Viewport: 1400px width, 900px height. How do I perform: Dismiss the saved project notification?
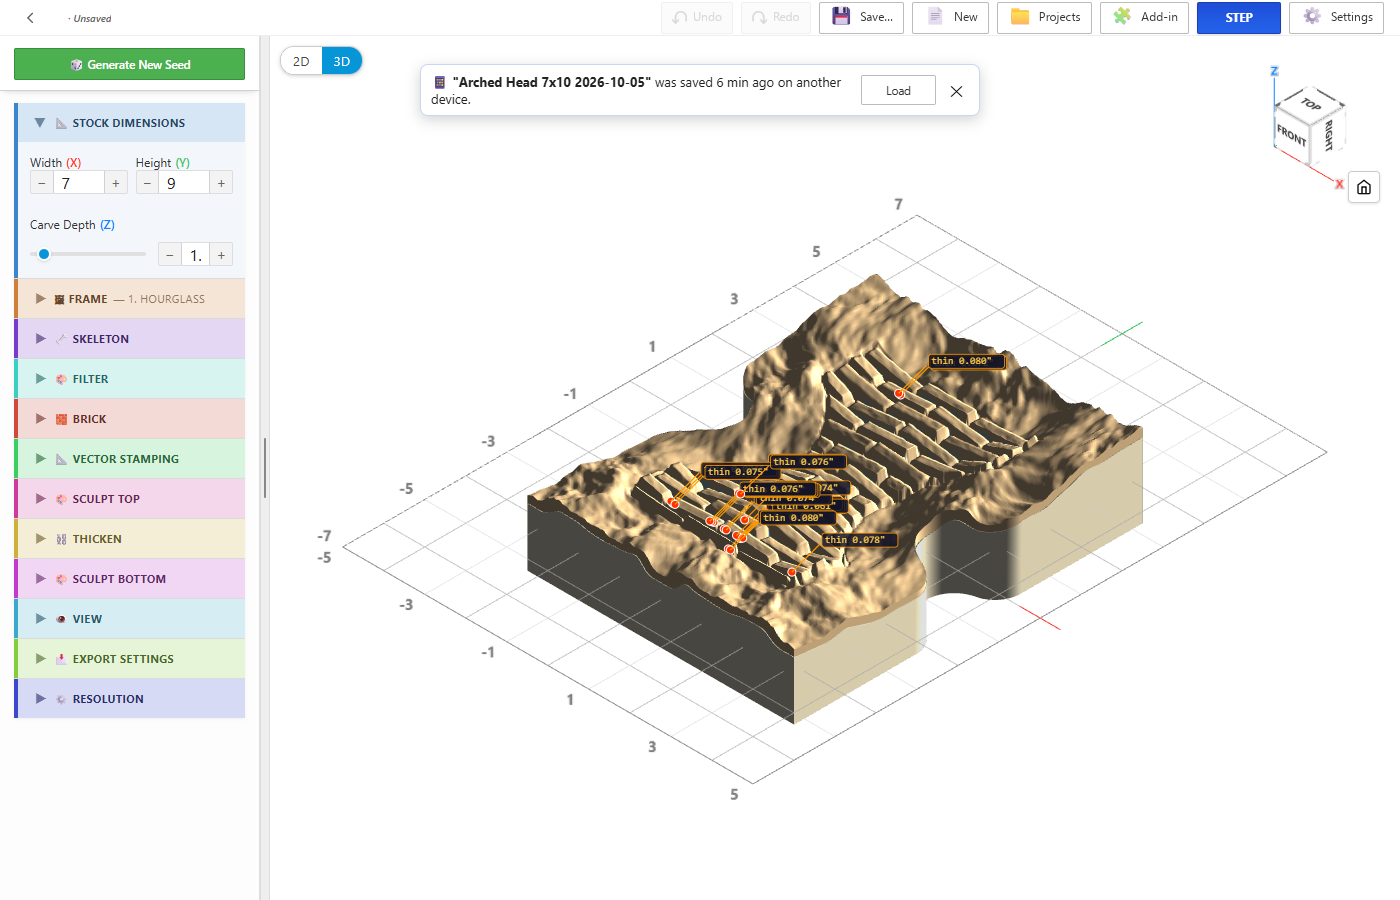[956, 91]
